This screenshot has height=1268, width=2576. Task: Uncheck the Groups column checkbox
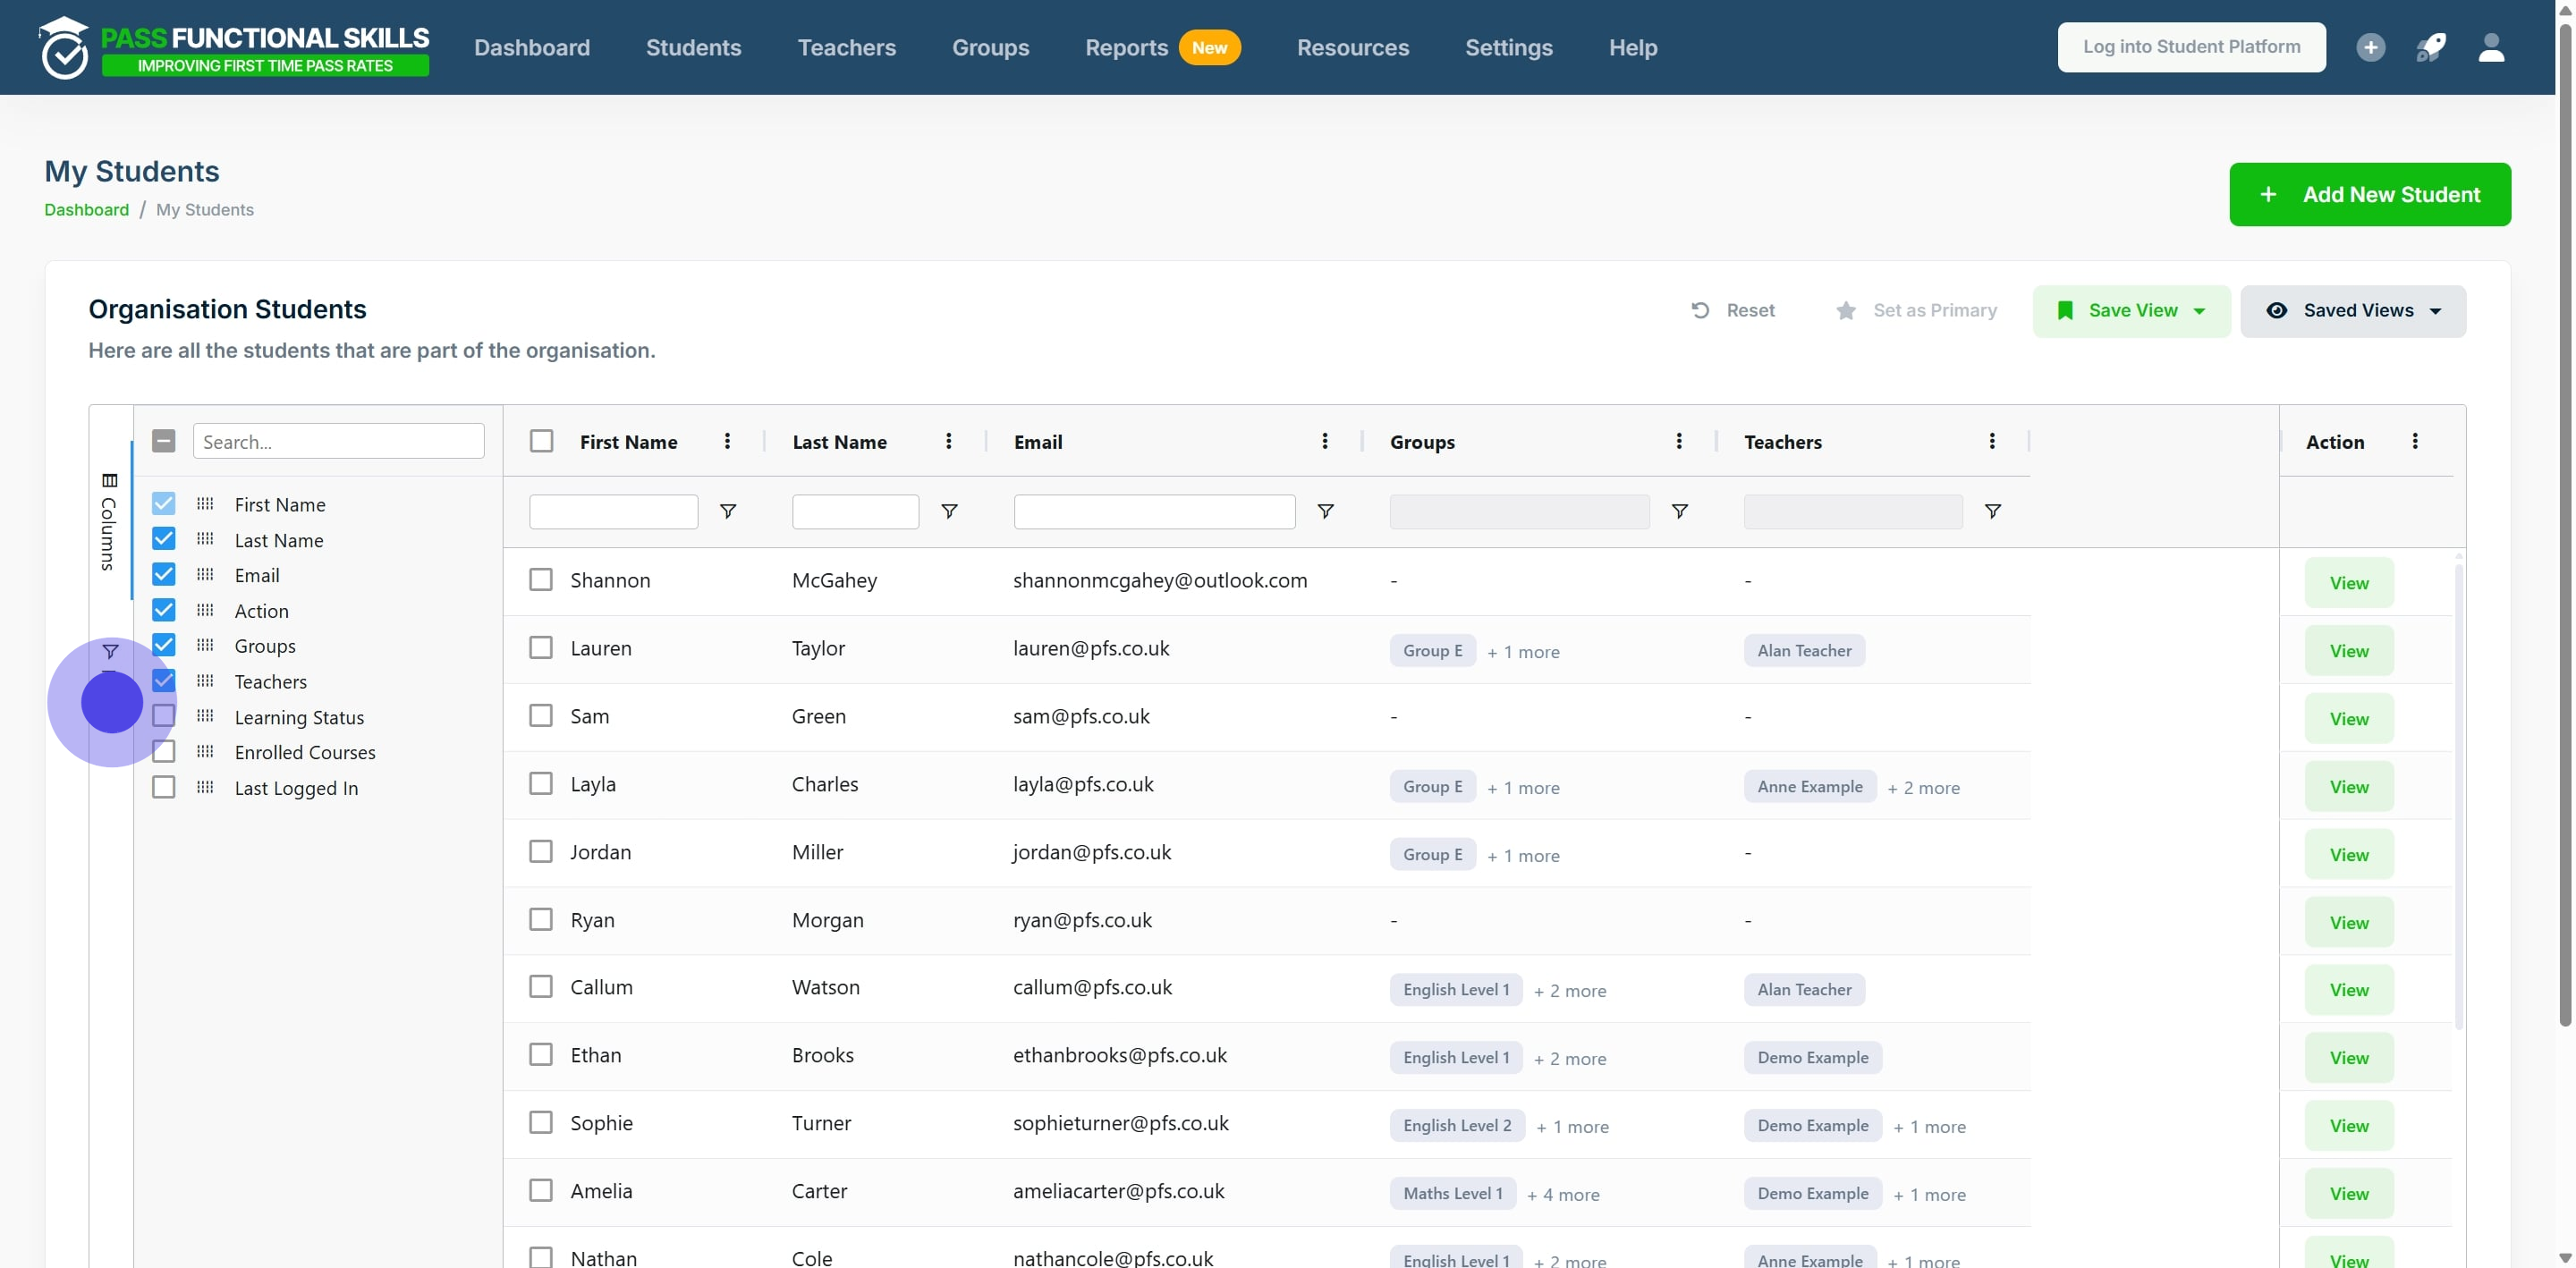(x=163, y=645)
